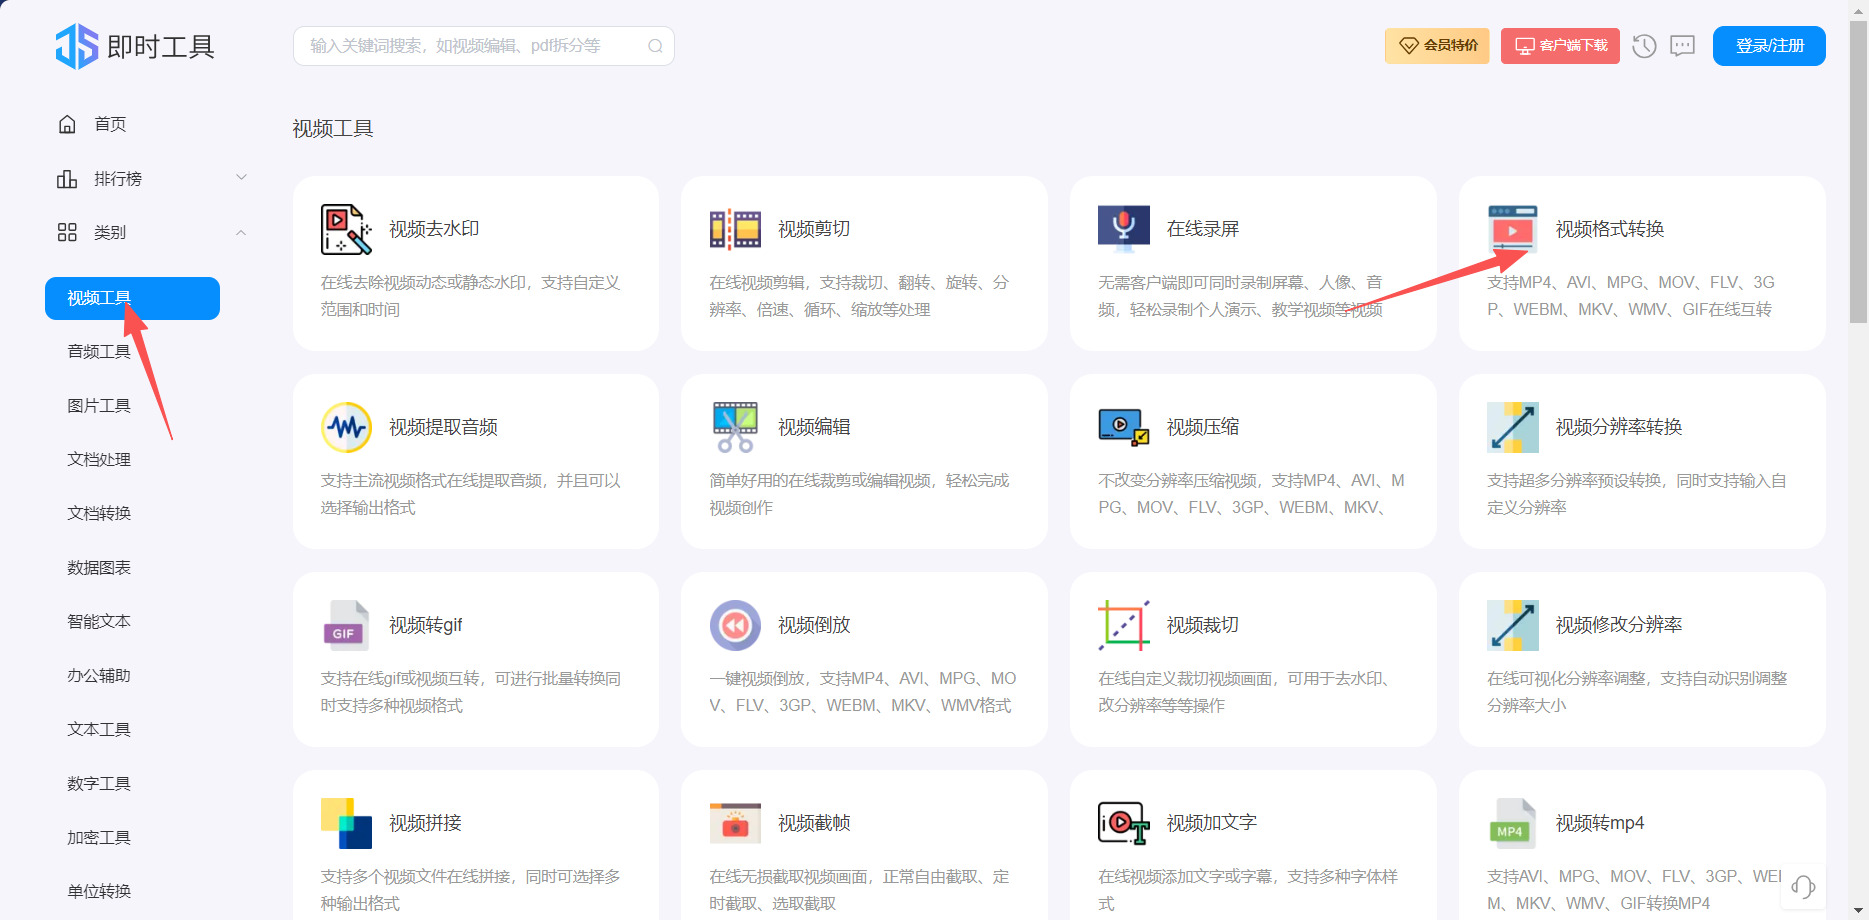This screenshot has width=1869, height=920.
Task: Open the 视频转gif GIF file icon
Action: [346, 625]
